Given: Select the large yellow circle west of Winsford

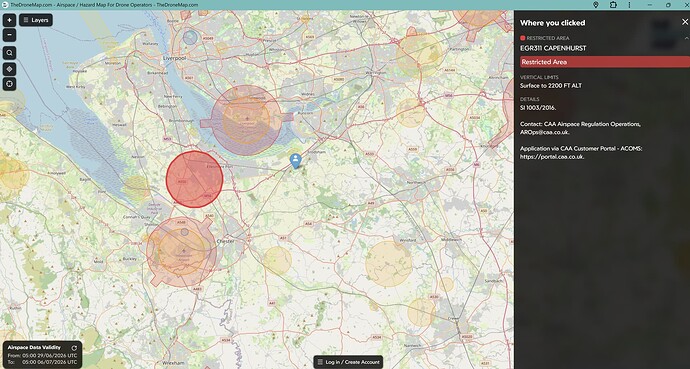Looking at the screenshot, I should [389, 264].
